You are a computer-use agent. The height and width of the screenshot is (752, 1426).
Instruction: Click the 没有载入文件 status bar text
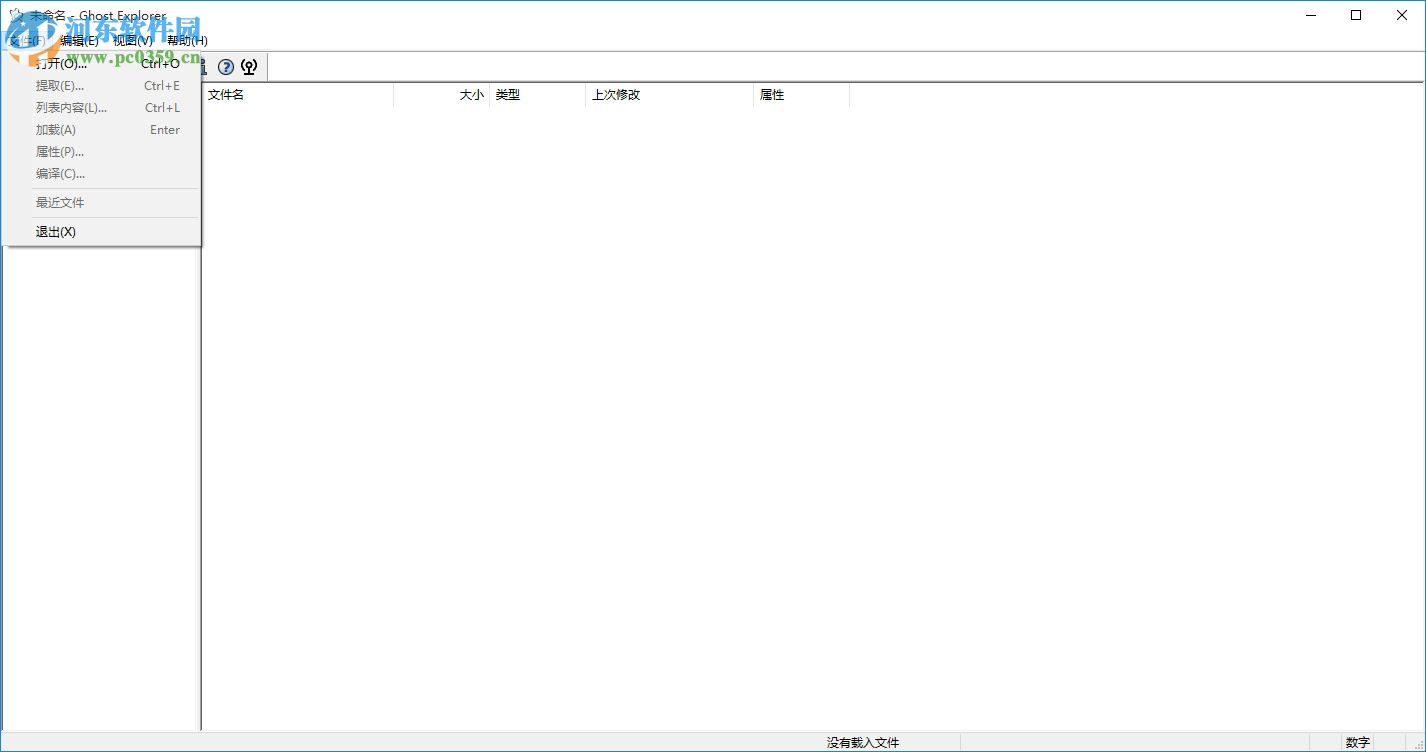(863, 743)
